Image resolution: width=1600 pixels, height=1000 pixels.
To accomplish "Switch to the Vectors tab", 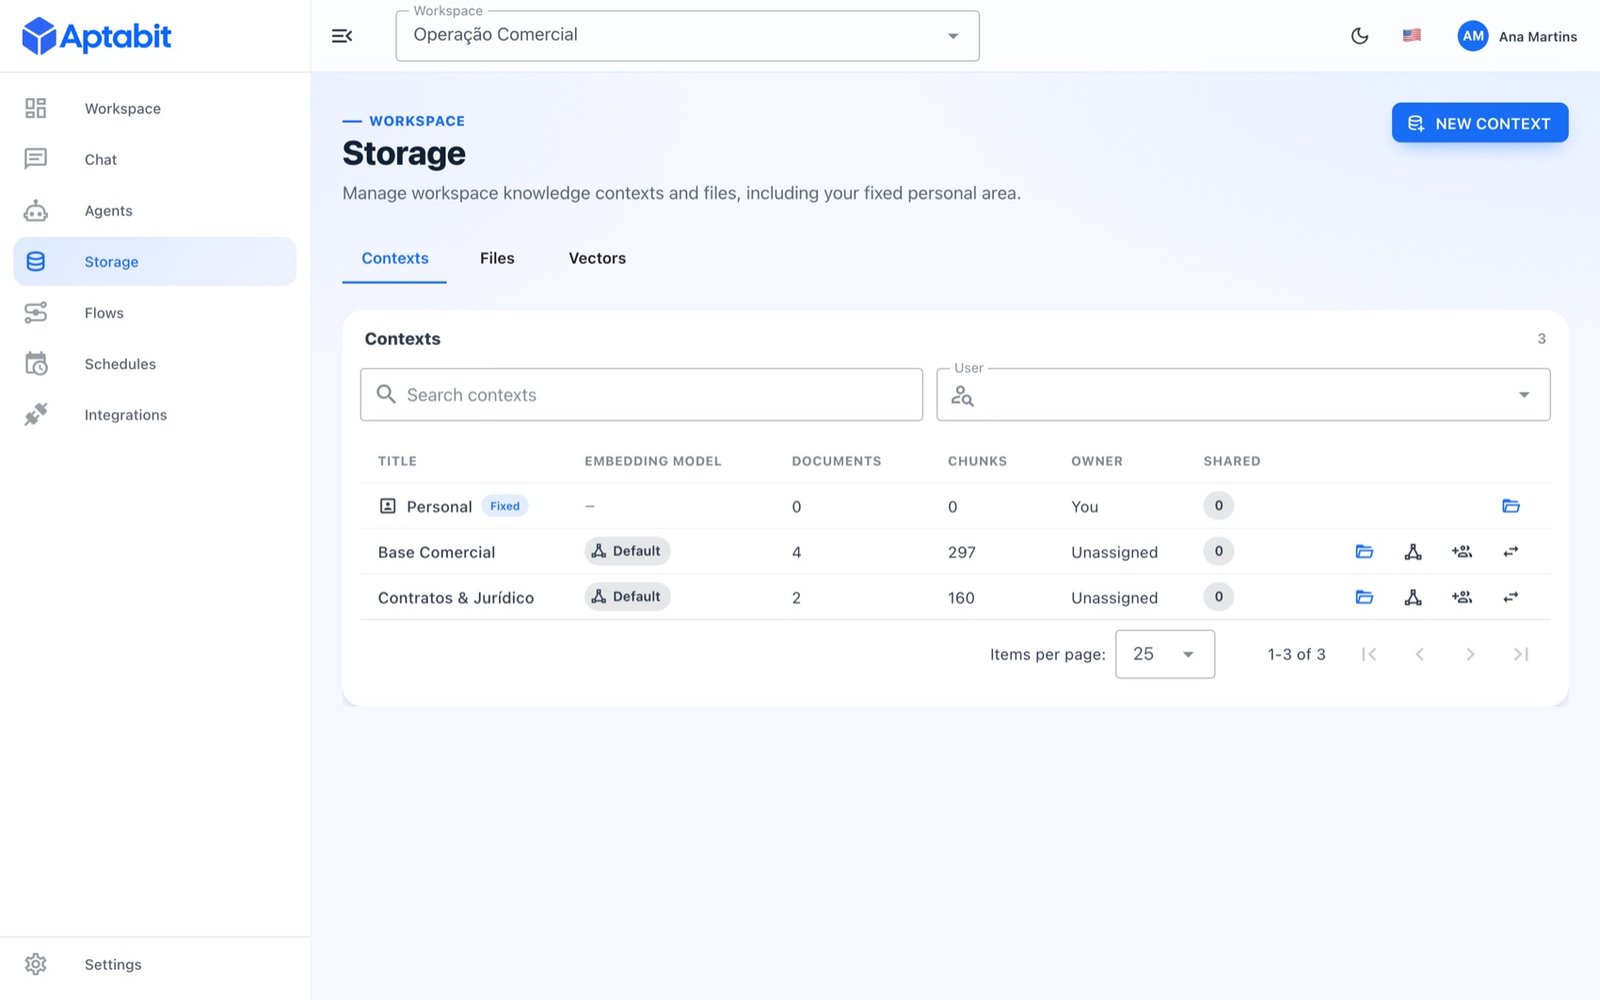I will pos(597,258).
